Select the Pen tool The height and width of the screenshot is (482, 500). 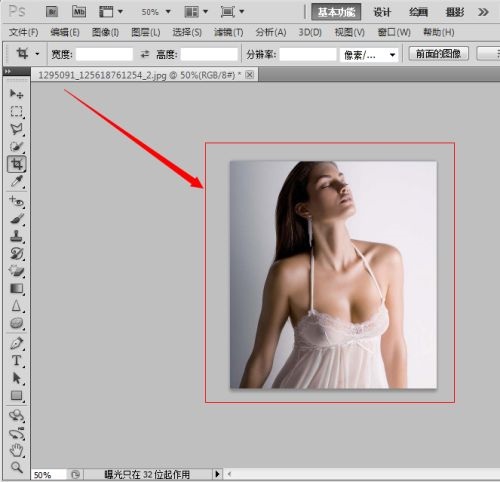(16, 343)
